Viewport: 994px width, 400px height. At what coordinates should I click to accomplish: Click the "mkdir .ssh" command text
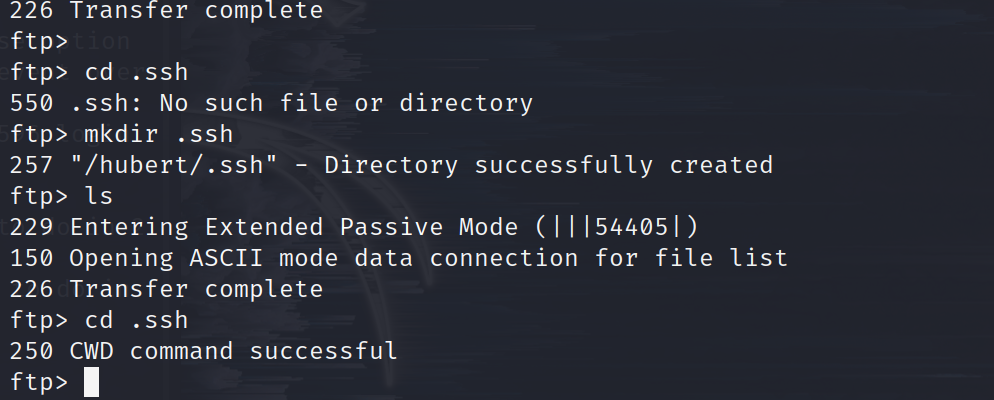pyautogui.click(x=158, y=134)
